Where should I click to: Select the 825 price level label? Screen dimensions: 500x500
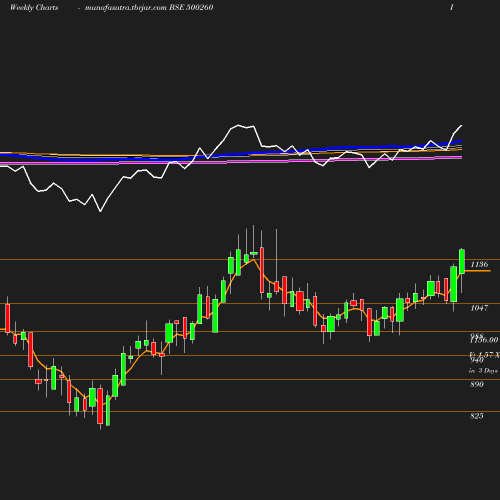pos(477,416)
